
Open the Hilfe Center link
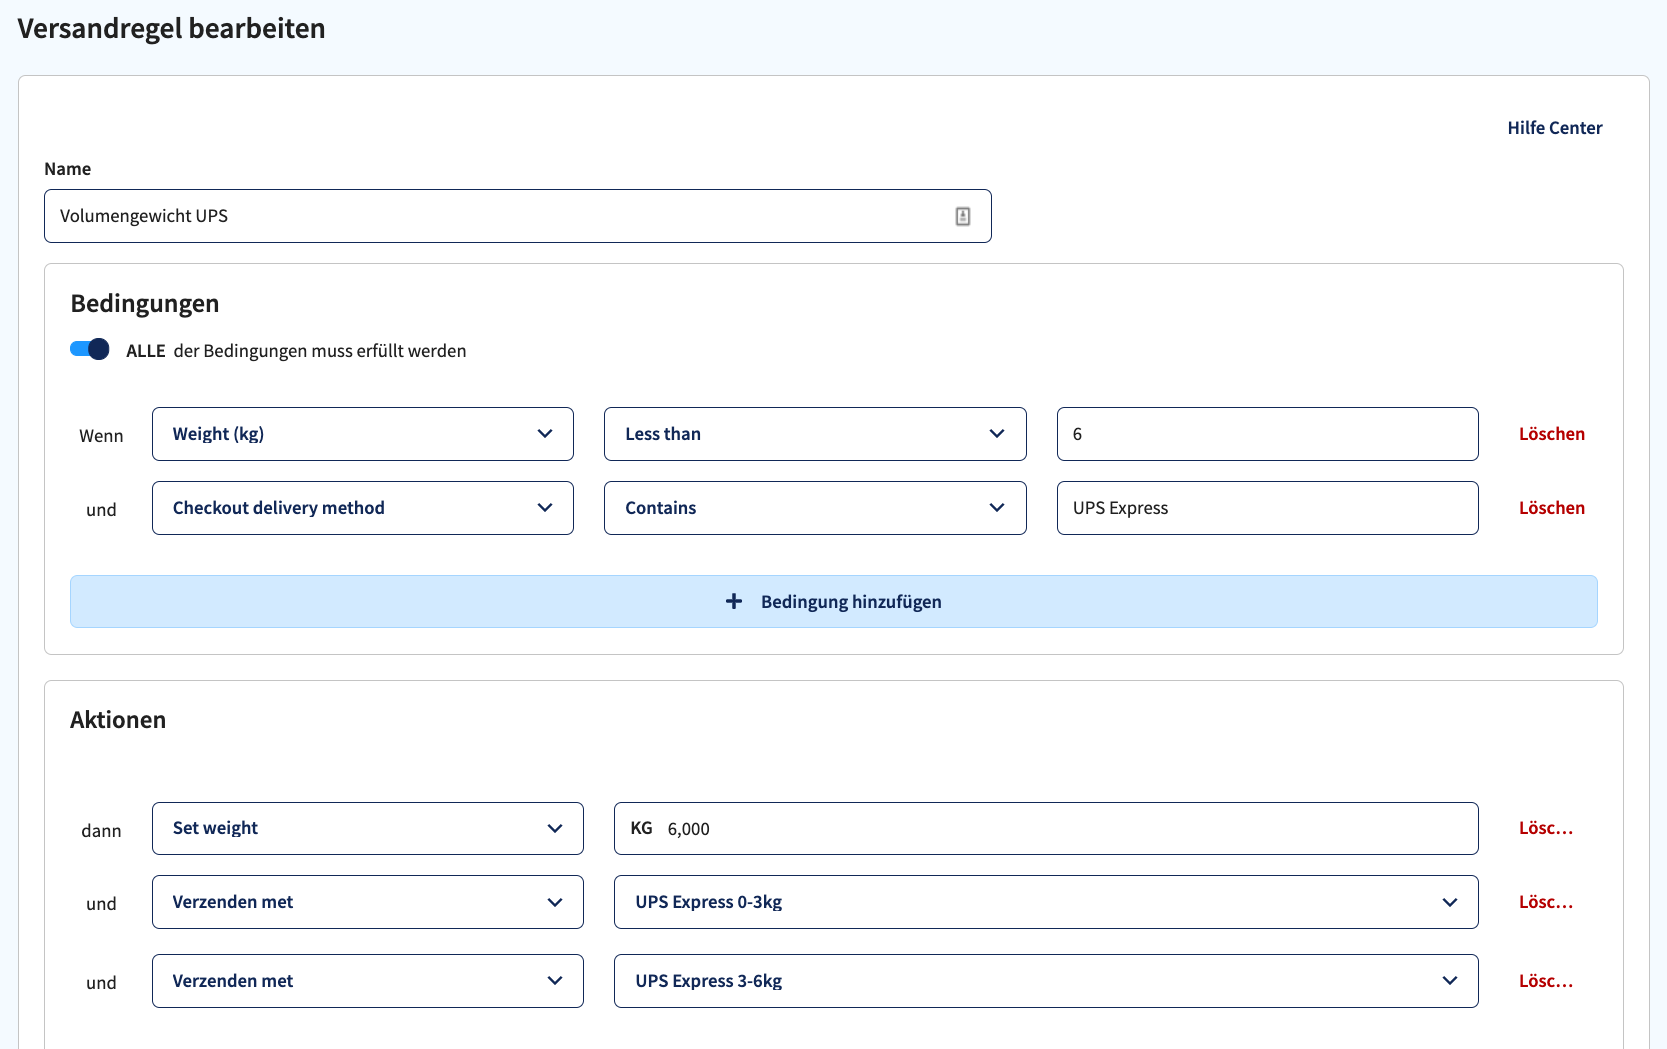point(1554,128)
